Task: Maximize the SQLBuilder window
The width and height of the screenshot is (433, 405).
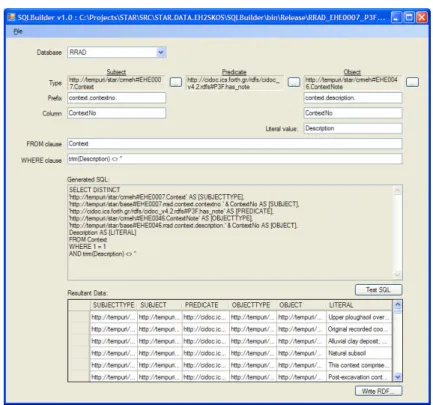Action: tap(409, 17)
